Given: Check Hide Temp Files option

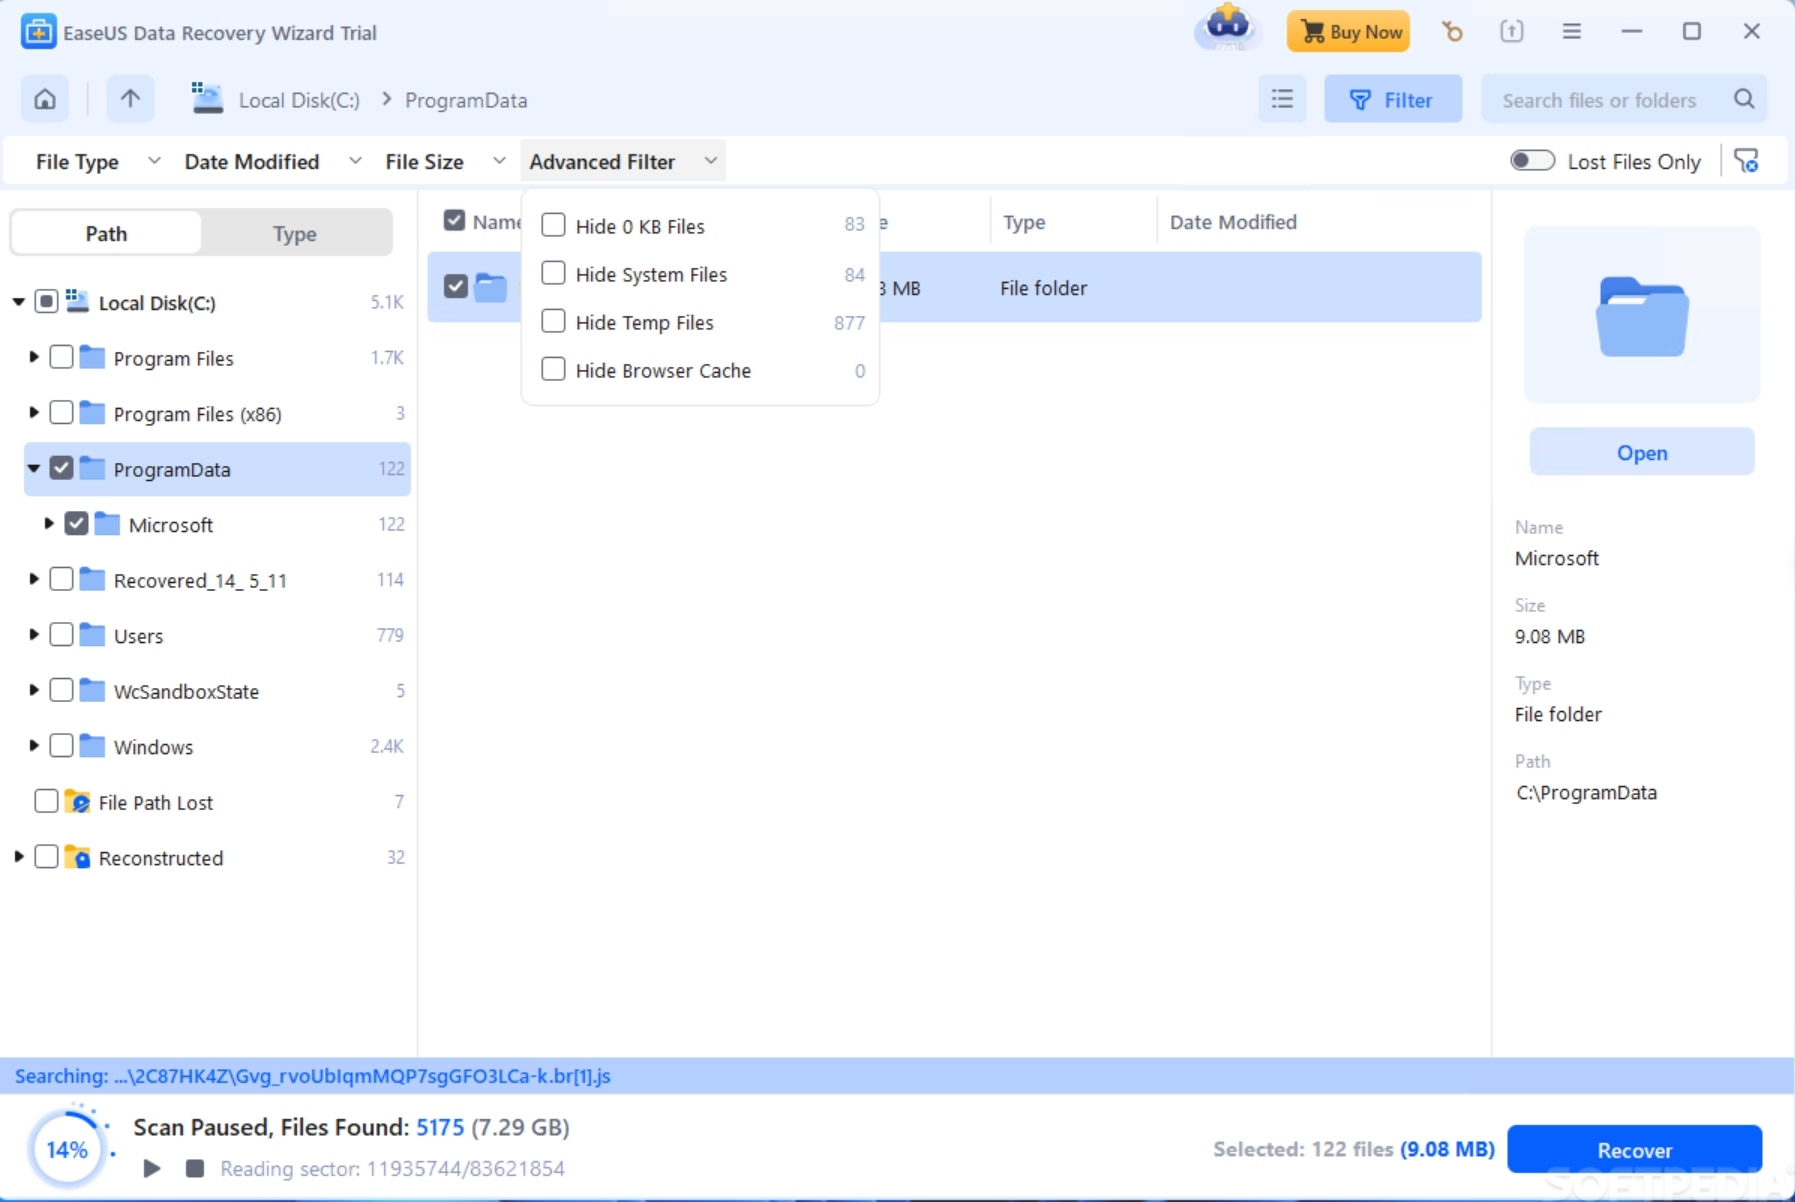Looking at the screenshot, I should click(553, 321).
